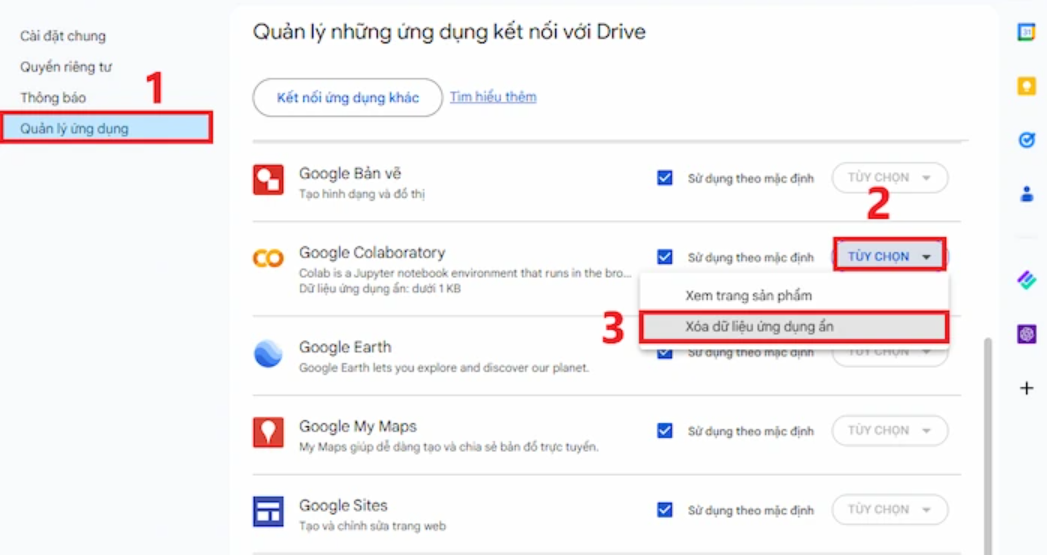Toggle default use checkbox for Google Sites
The image size is (1047, 555).
click(664, 510)
